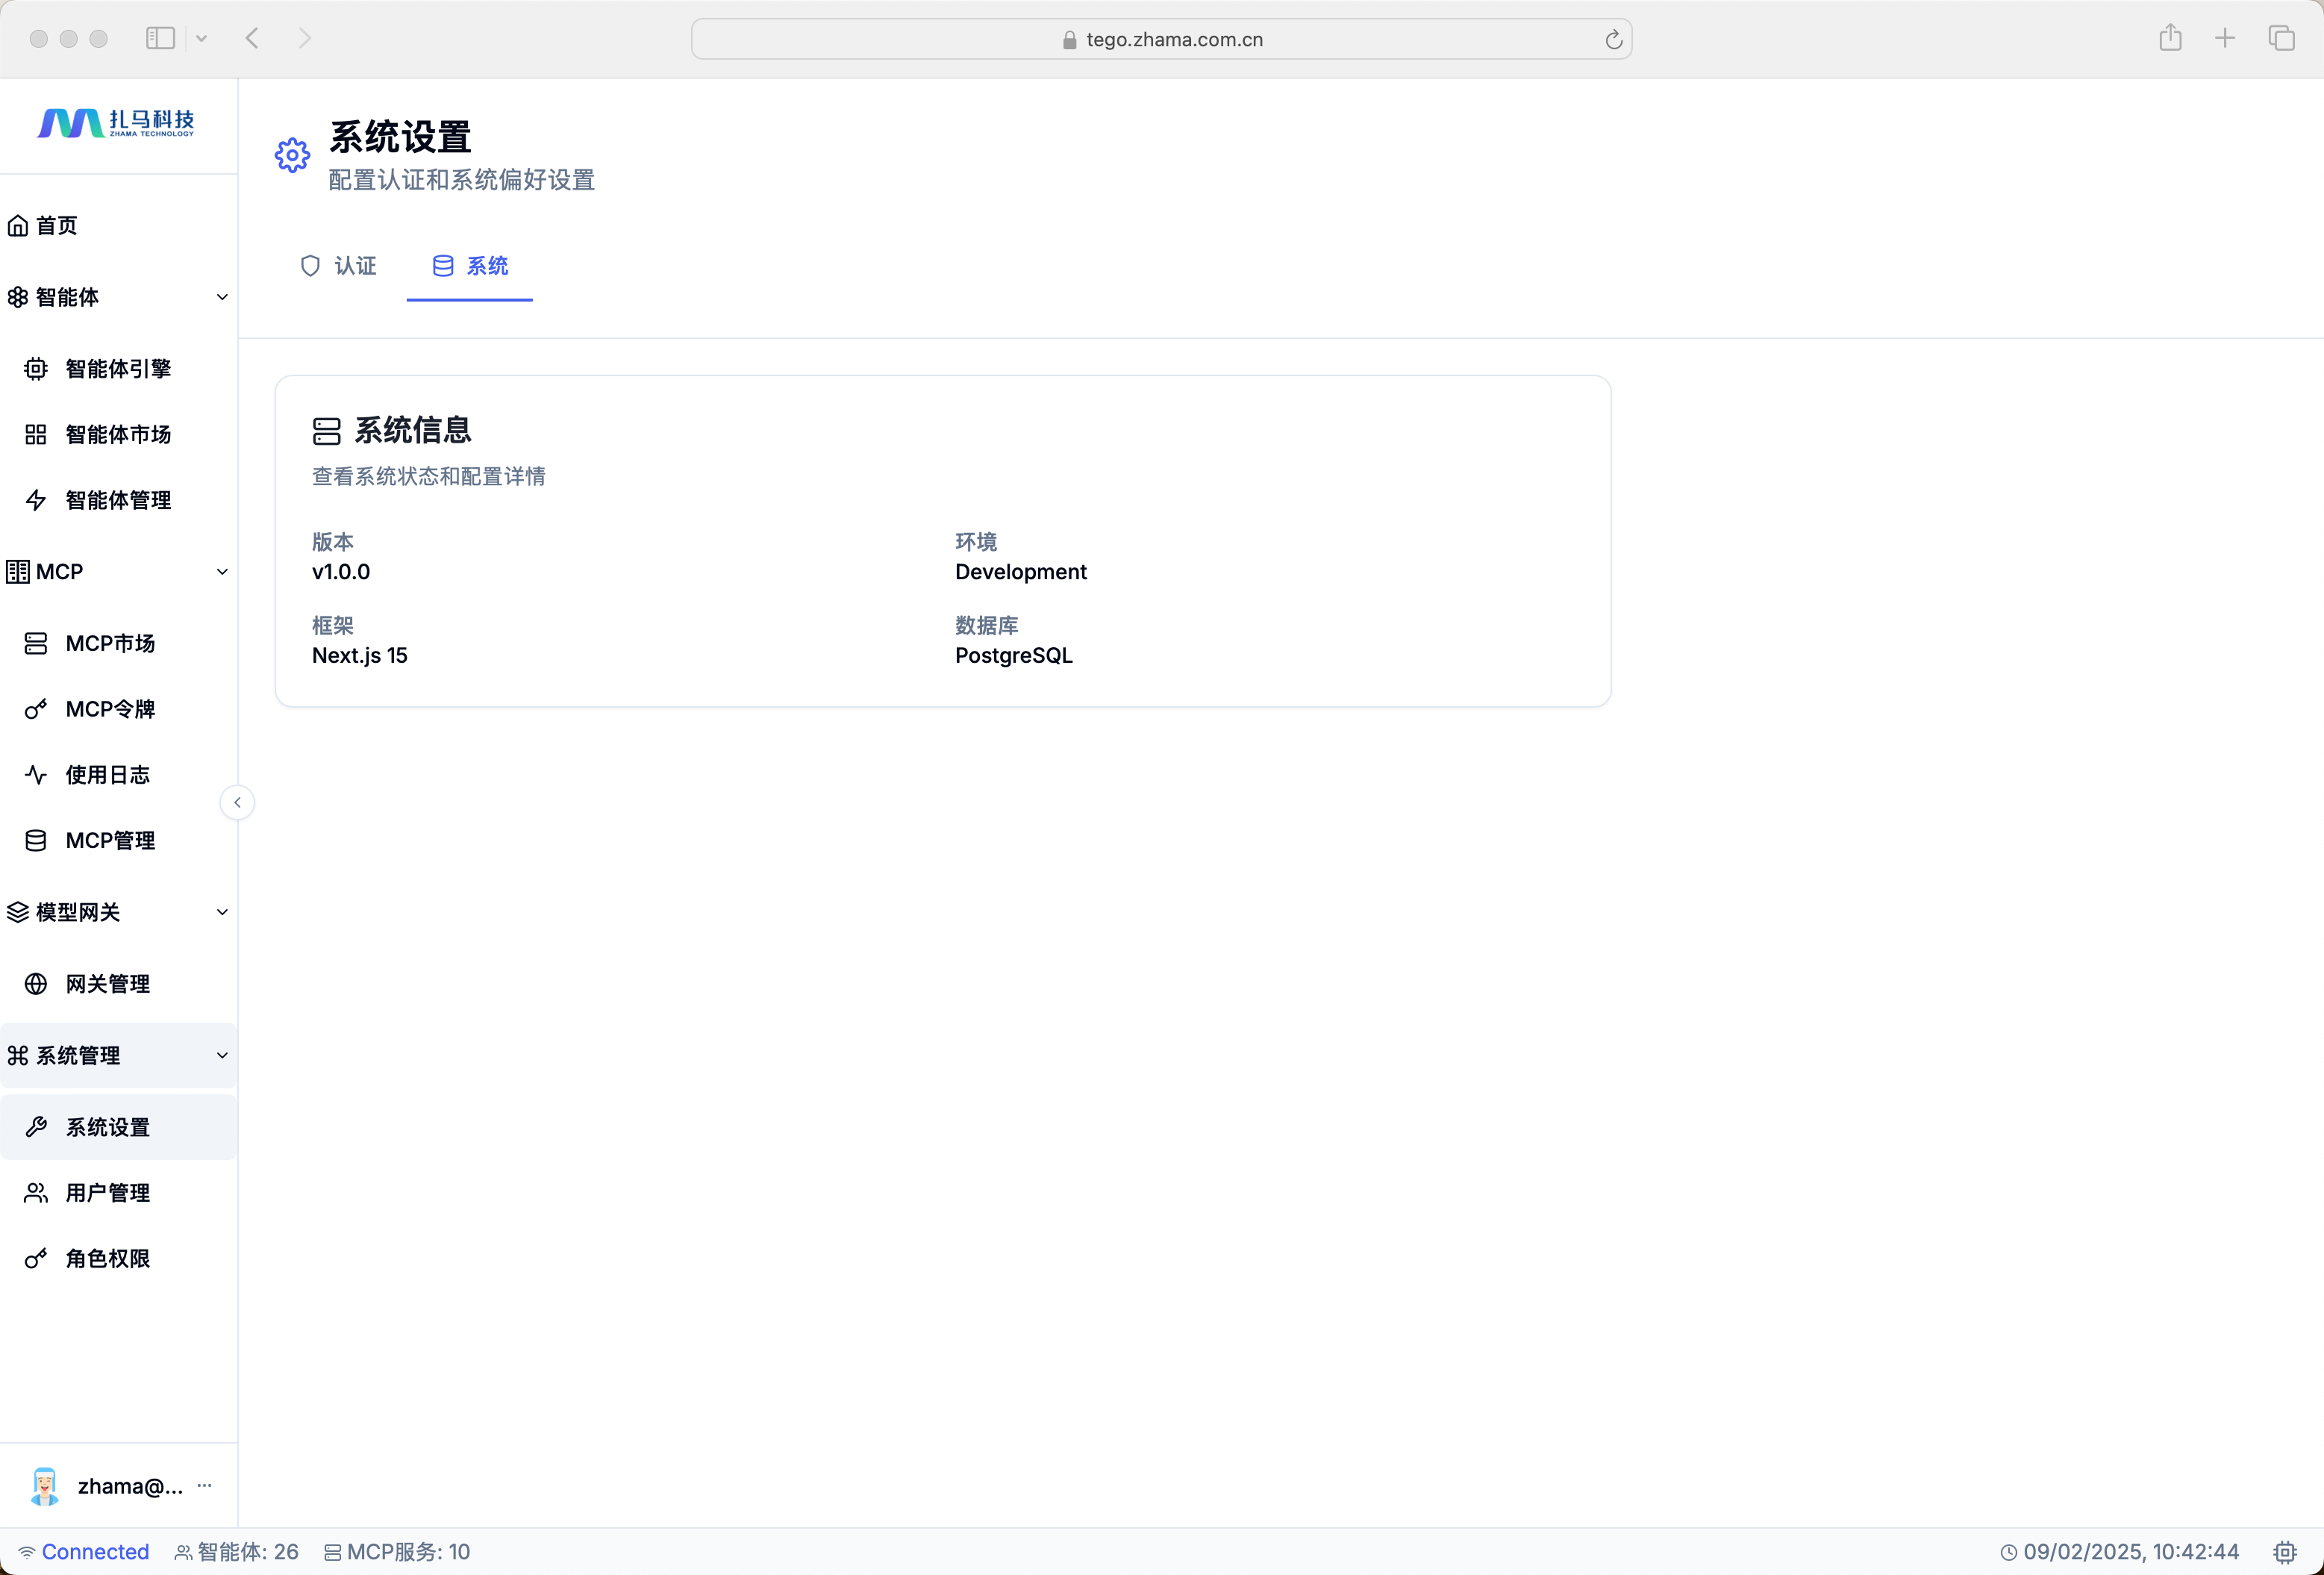Image resolution: width=2324 pixels, height=1575 pixels.
Task: Switch to the 认证 tab
Action: point(339,266)
